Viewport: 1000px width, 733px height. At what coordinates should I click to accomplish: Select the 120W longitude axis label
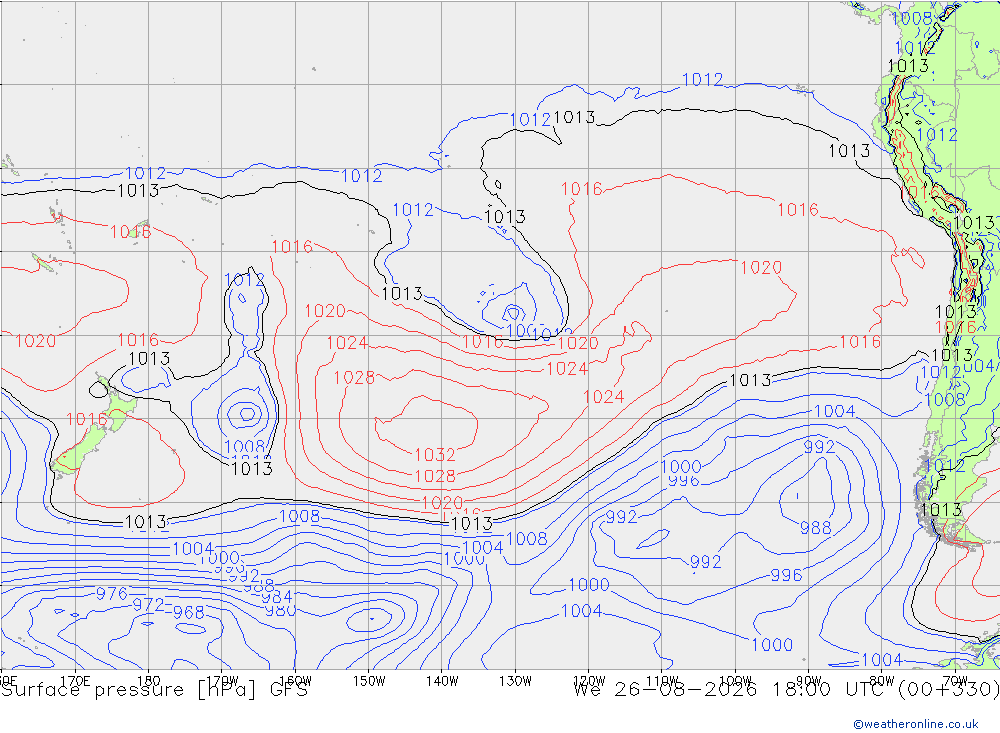click(x=589, y=681)
